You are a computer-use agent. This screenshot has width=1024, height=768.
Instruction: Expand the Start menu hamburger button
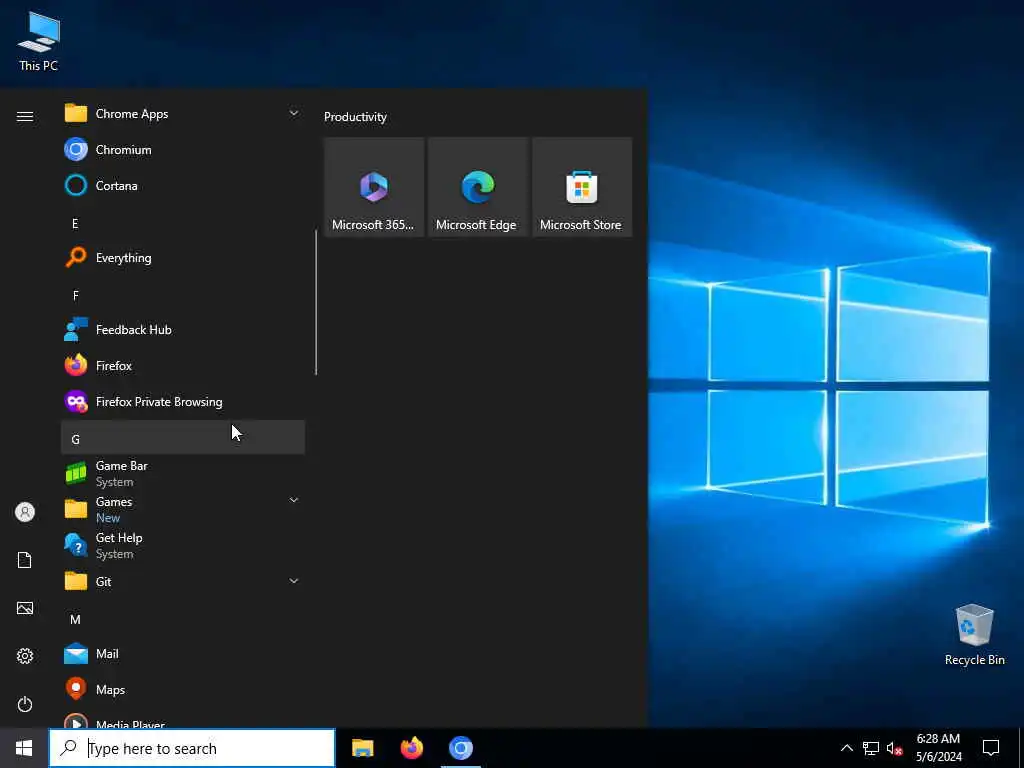(x=25, y=116)
